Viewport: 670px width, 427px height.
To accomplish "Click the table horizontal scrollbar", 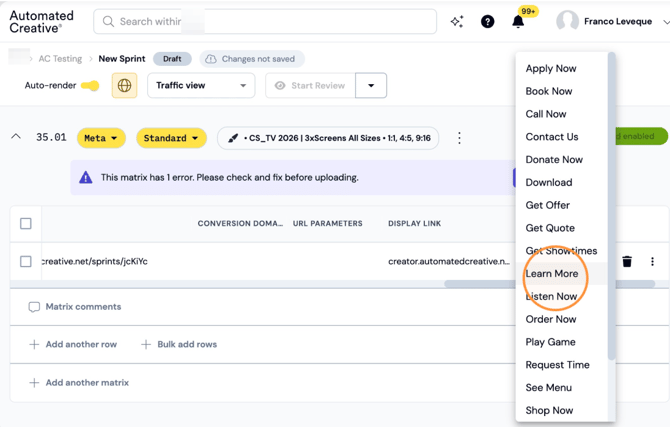I will 550,284.
